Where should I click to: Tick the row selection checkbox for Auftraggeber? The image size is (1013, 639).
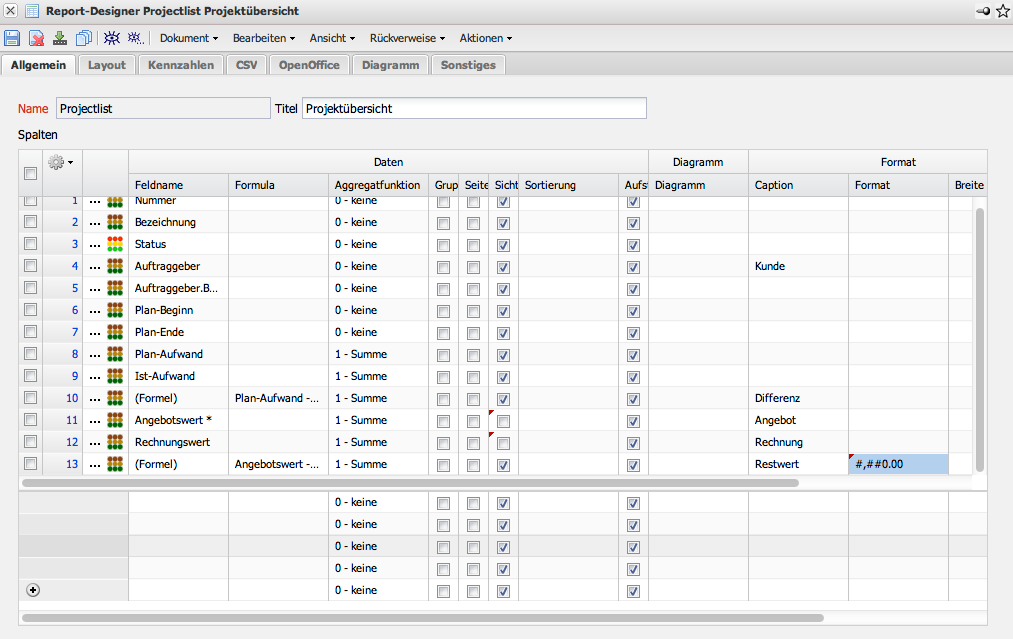pos(30,266)
